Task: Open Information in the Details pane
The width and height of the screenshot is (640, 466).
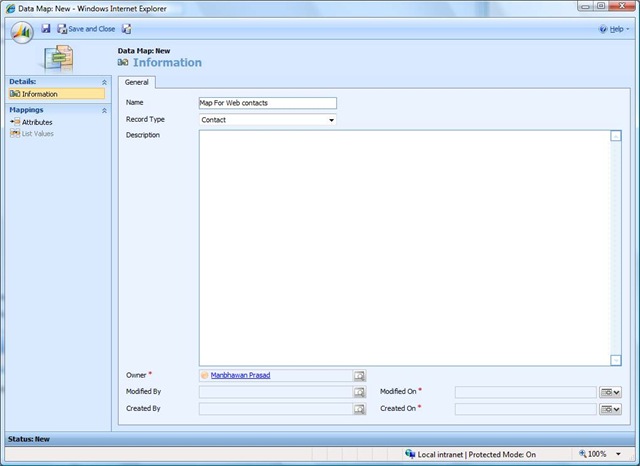Action: click(39, 94)
